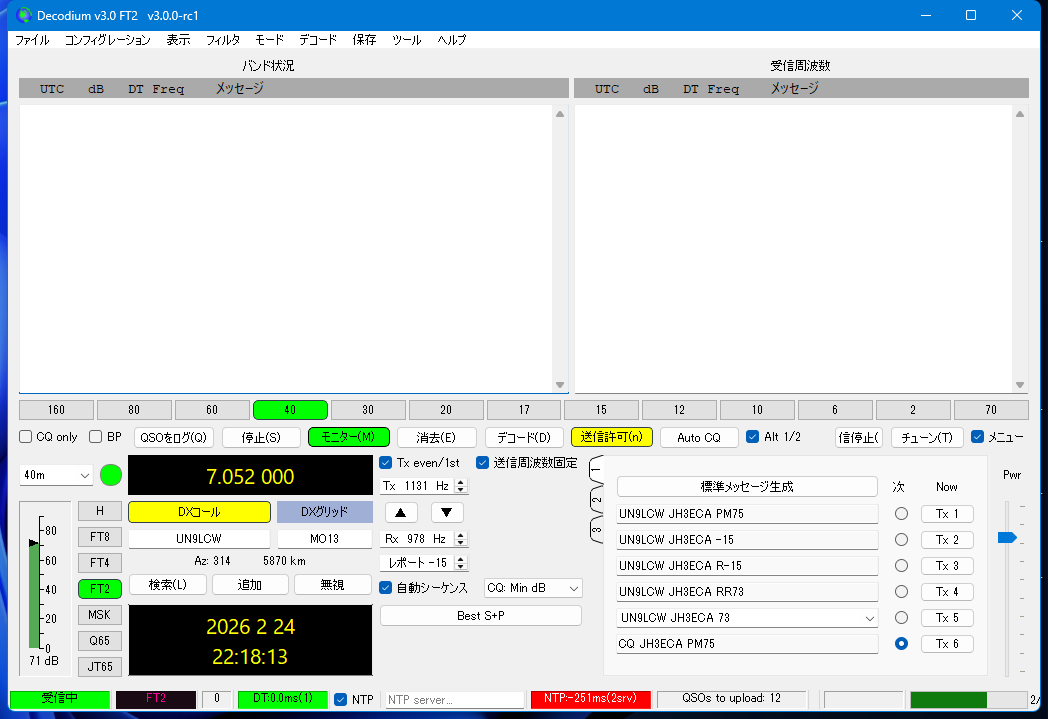Select the MSK mode button
This screenshot has width=1048, height=719.
point(100,614)
